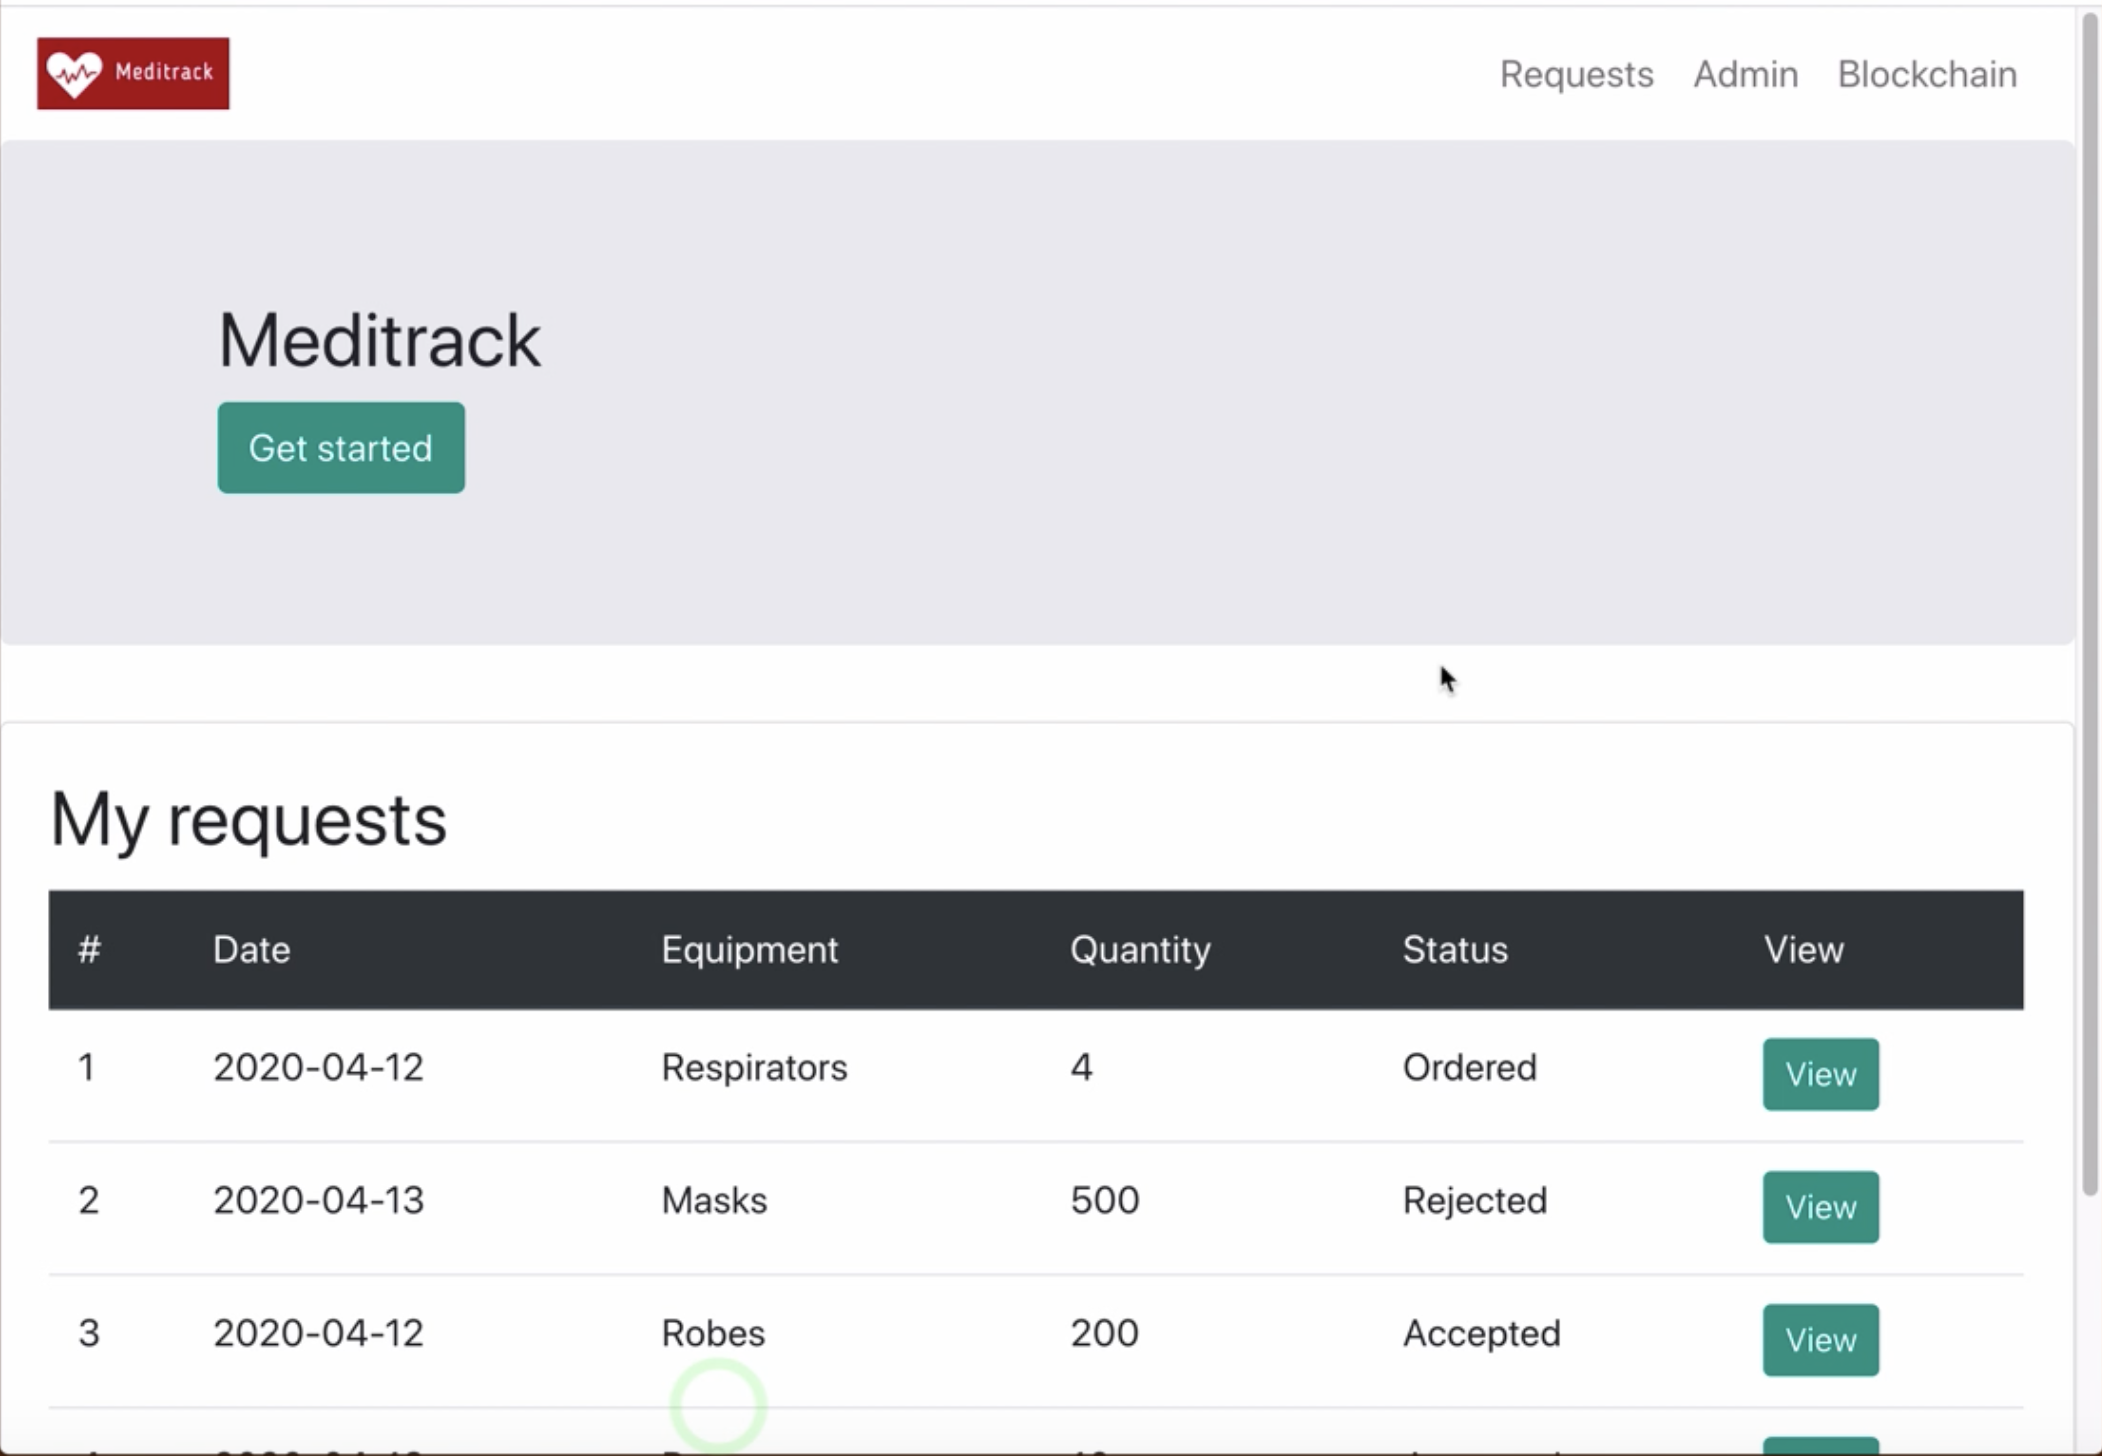
Task: Click the Quantity column header
Action: pos(1139,949)
